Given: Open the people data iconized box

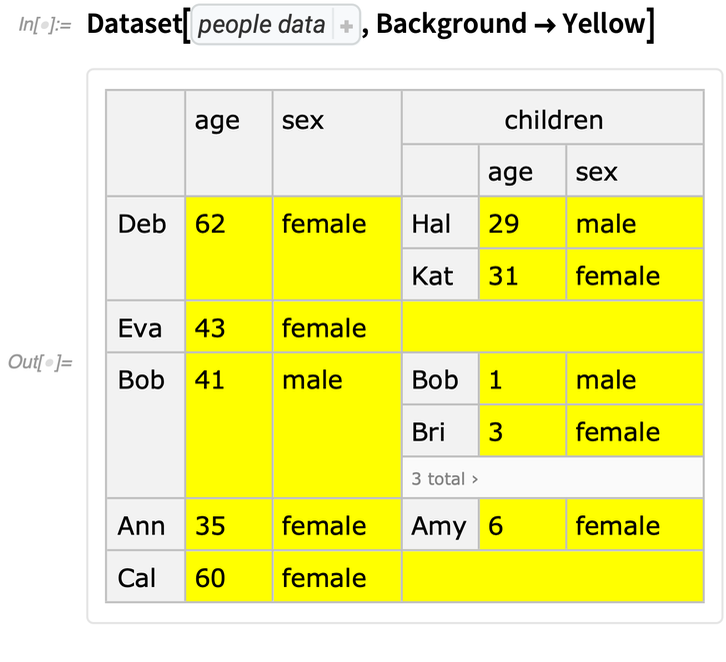Looking at the screenshot, I should tap(262, 26).
